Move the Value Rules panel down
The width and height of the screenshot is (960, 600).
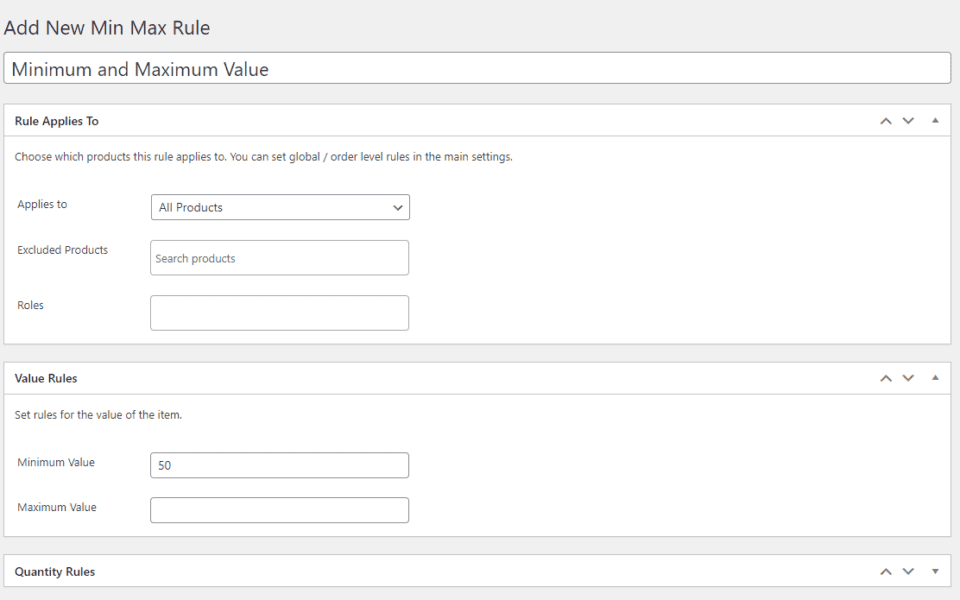(x=908, y=378)
